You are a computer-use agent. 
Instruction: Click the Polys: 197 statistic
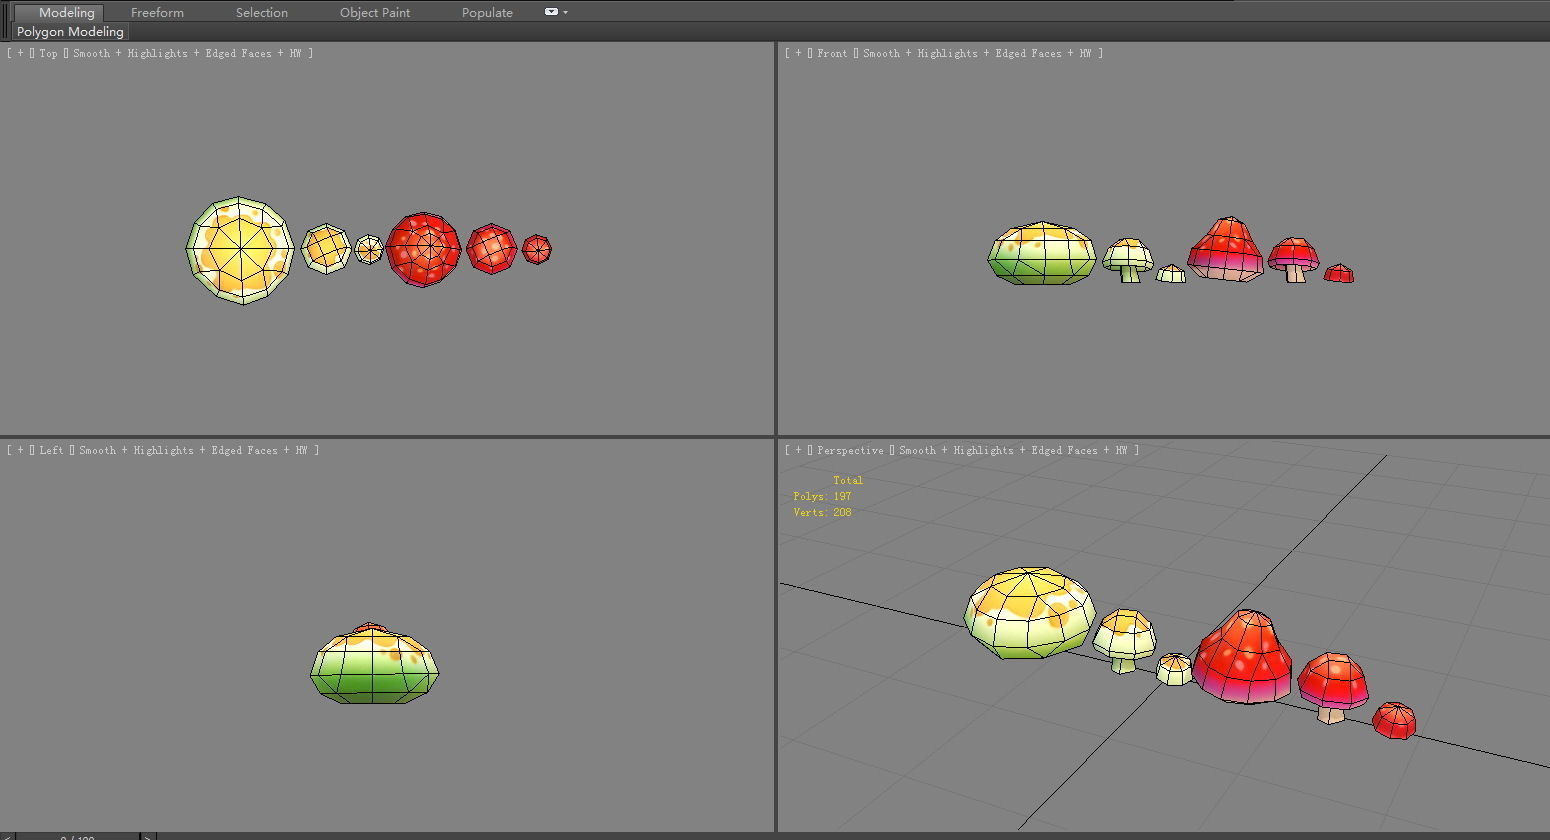tap(822, 496)
